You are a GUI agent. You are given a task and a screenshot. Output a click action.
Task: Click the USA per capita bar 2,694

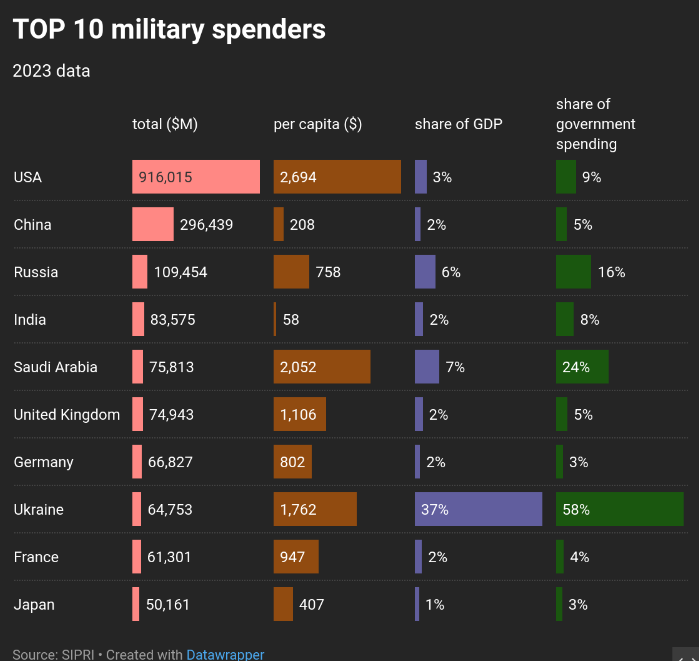click(337, 177)
